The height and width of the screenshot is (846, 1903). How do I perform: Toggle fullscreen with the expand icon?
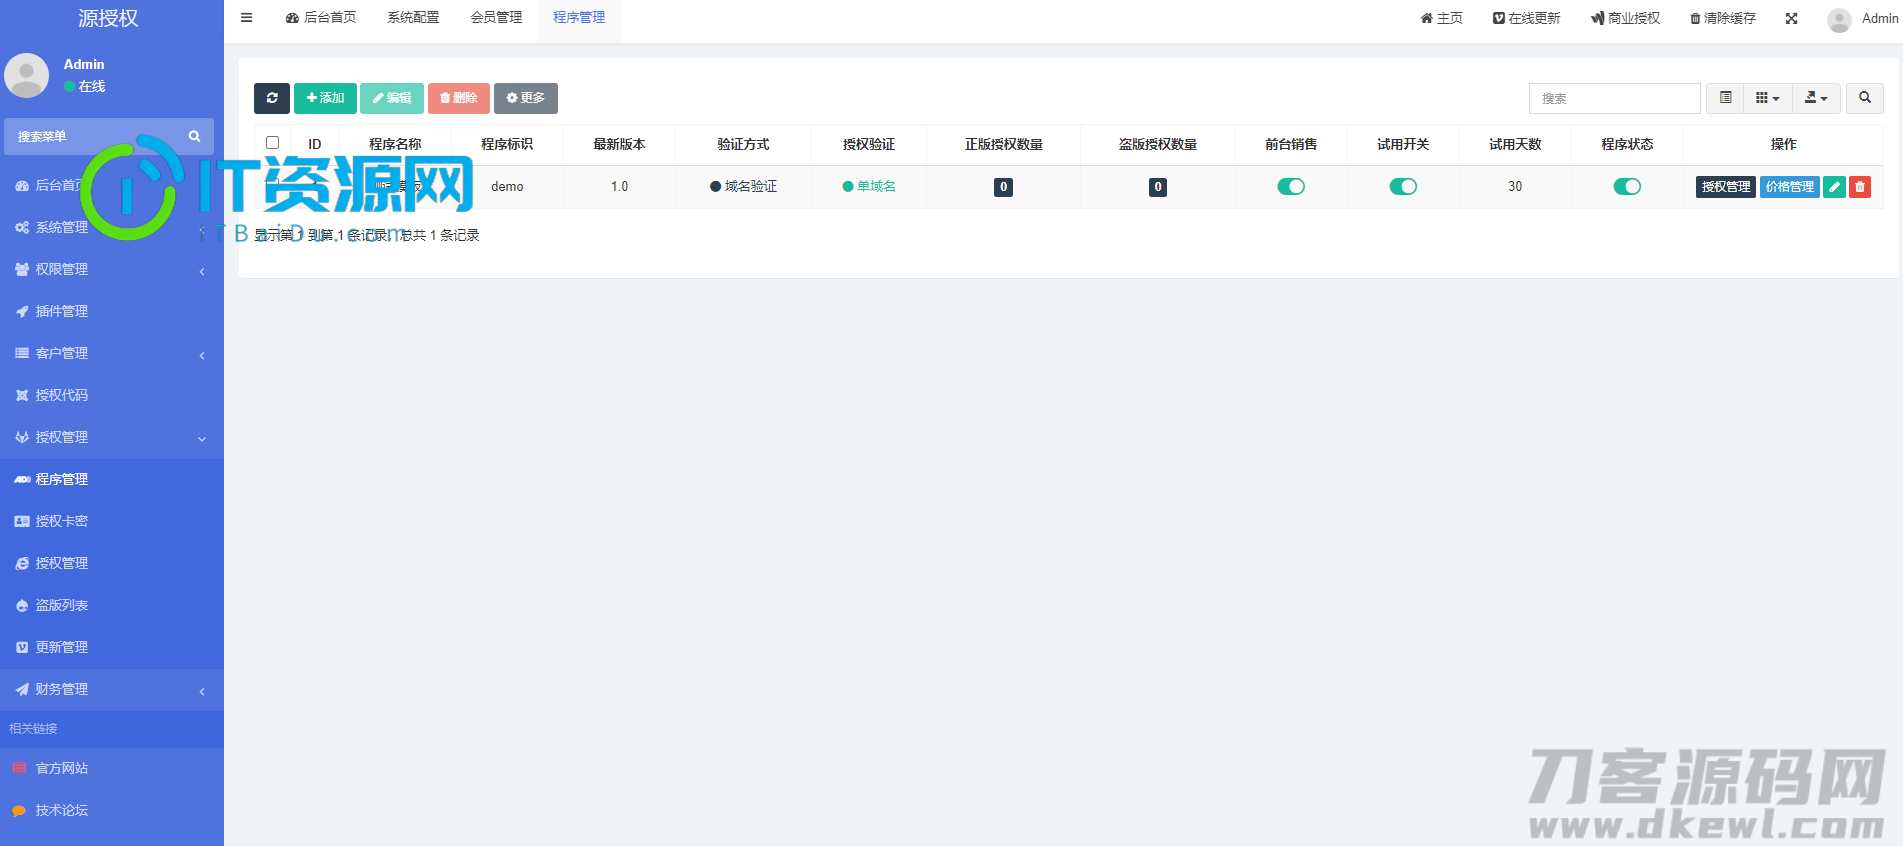[1791, 18]
